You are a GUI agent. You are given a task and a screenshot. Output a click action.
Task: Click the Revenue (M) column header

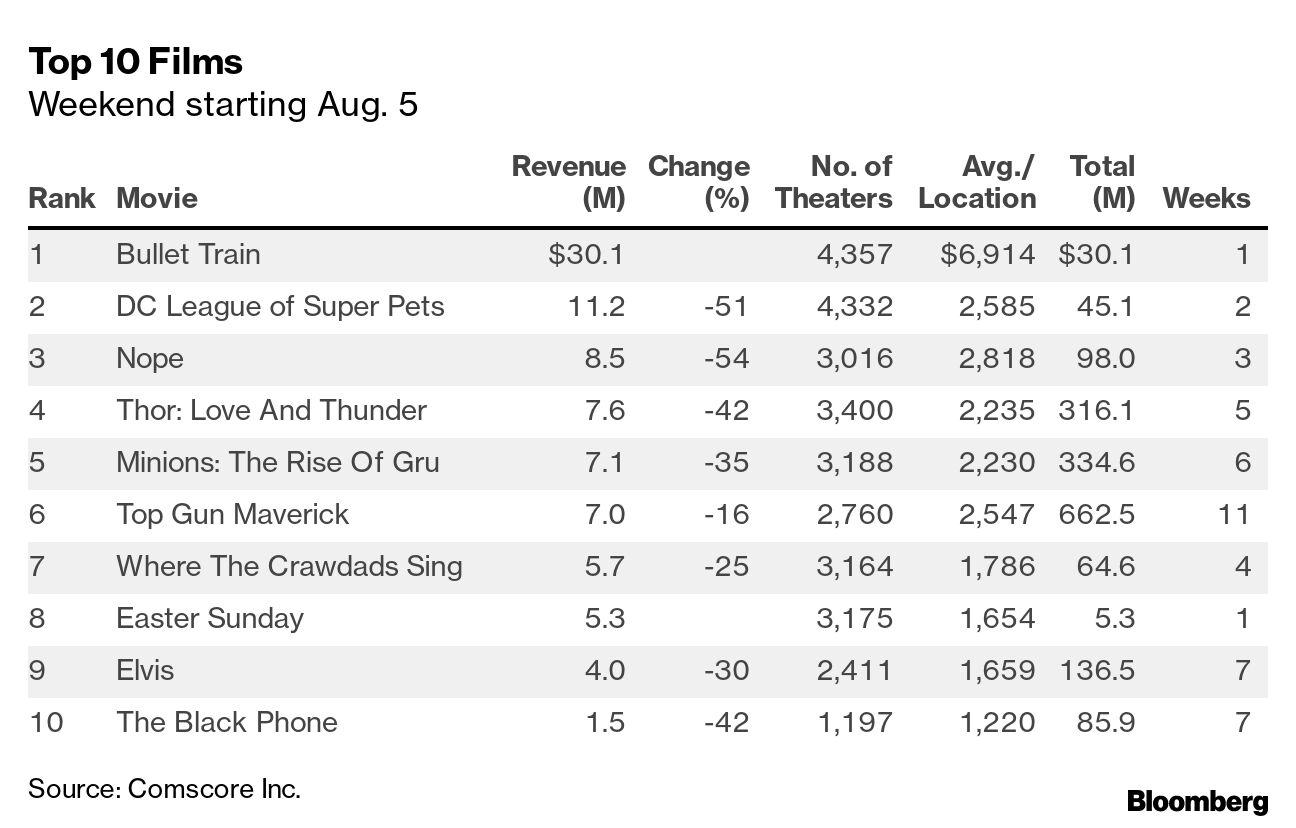pyautogui.click(x=568, y=182)
